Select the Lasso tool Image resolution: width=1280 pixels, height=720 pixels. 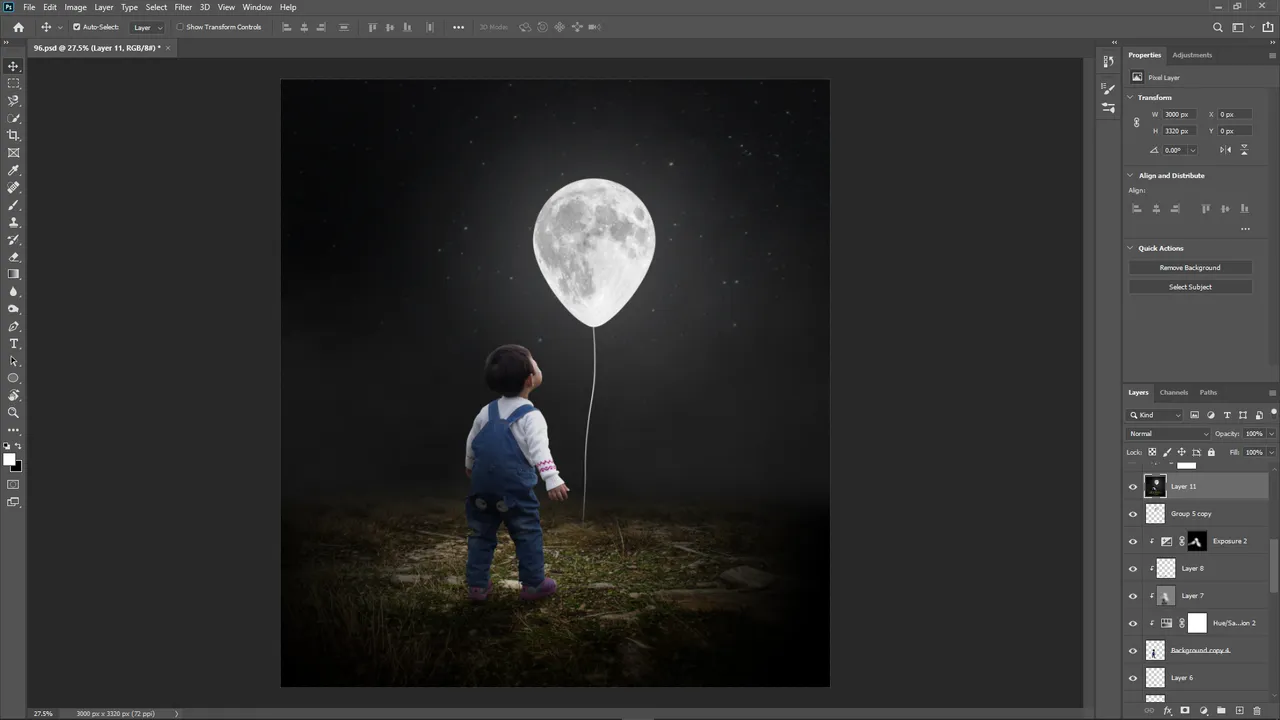click(x=13, y=100)
